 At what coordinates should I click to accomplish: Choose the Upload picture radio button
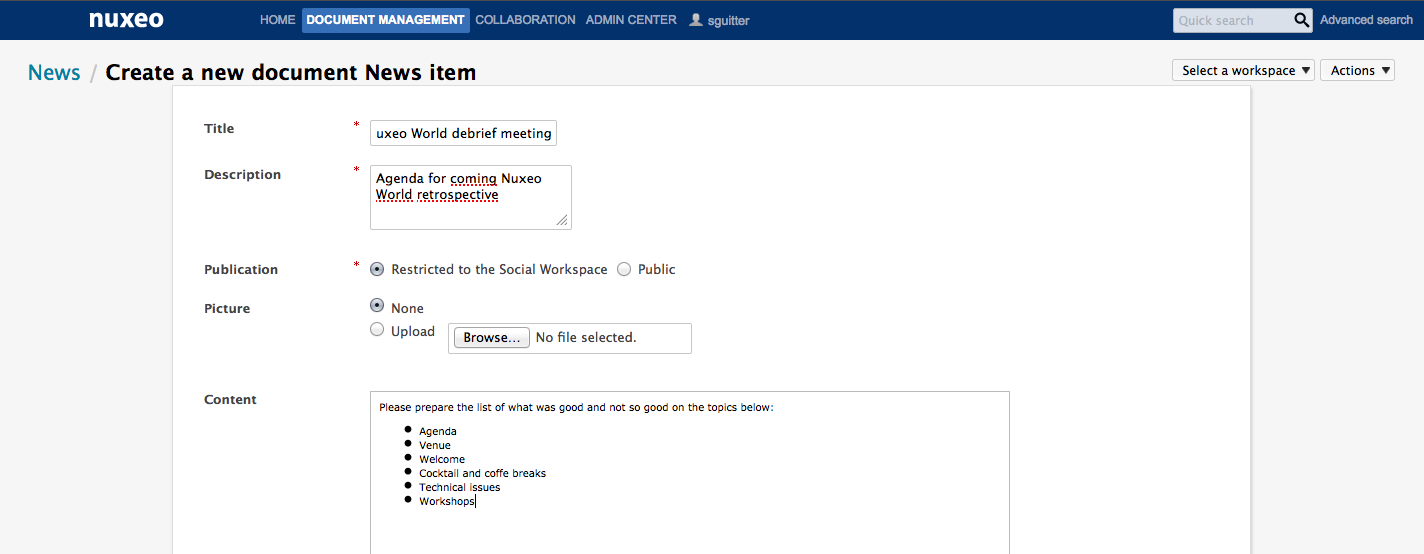pyautogui.click(x=377, y=329)
